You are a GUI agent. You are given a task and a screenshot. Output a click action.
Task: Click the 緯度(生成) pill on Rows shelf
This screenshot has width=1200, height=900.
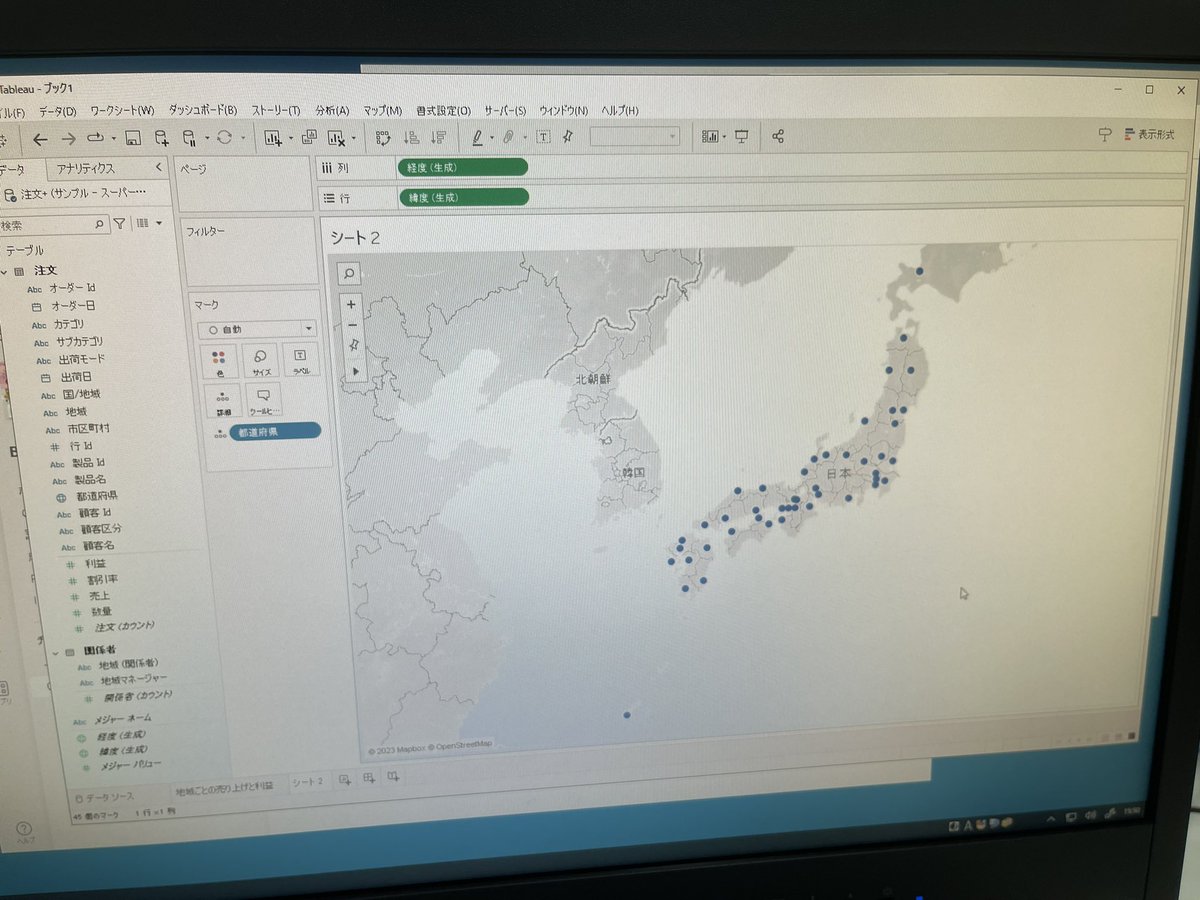(463, 197)
